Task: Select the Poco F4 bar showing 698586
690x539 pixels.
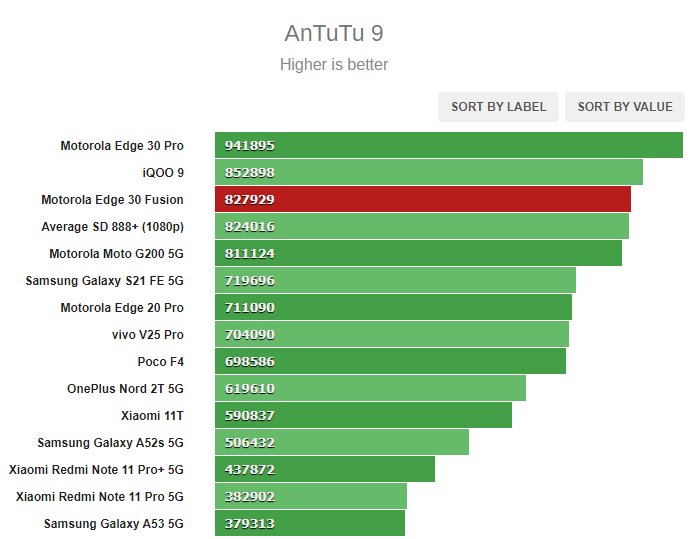Action: 390,361
